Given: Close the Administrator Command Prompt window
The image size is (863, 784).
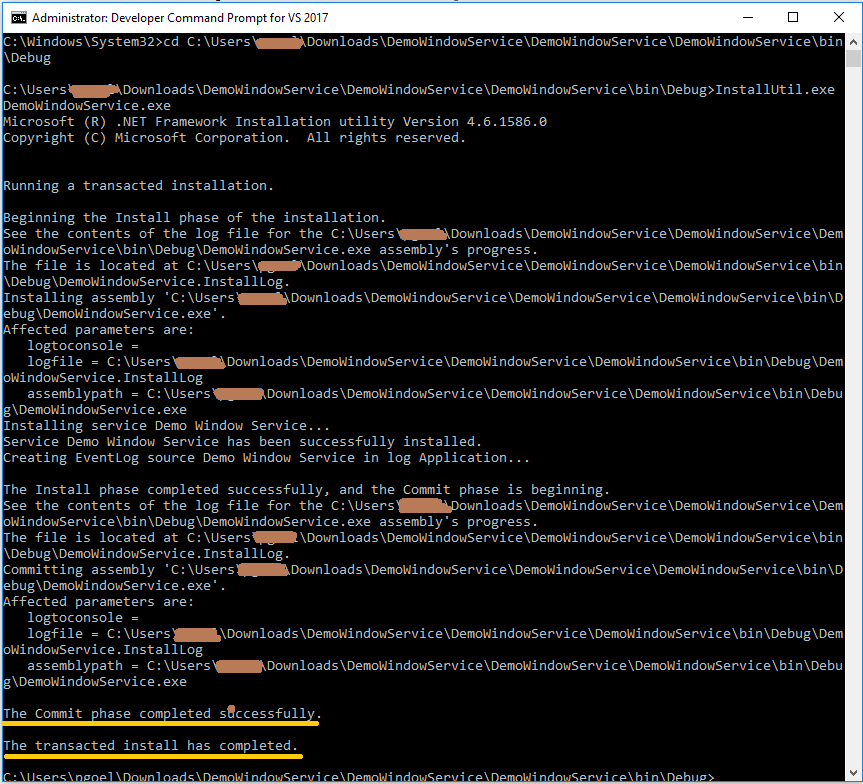Looking at the screenshot, I should [838, 17].
